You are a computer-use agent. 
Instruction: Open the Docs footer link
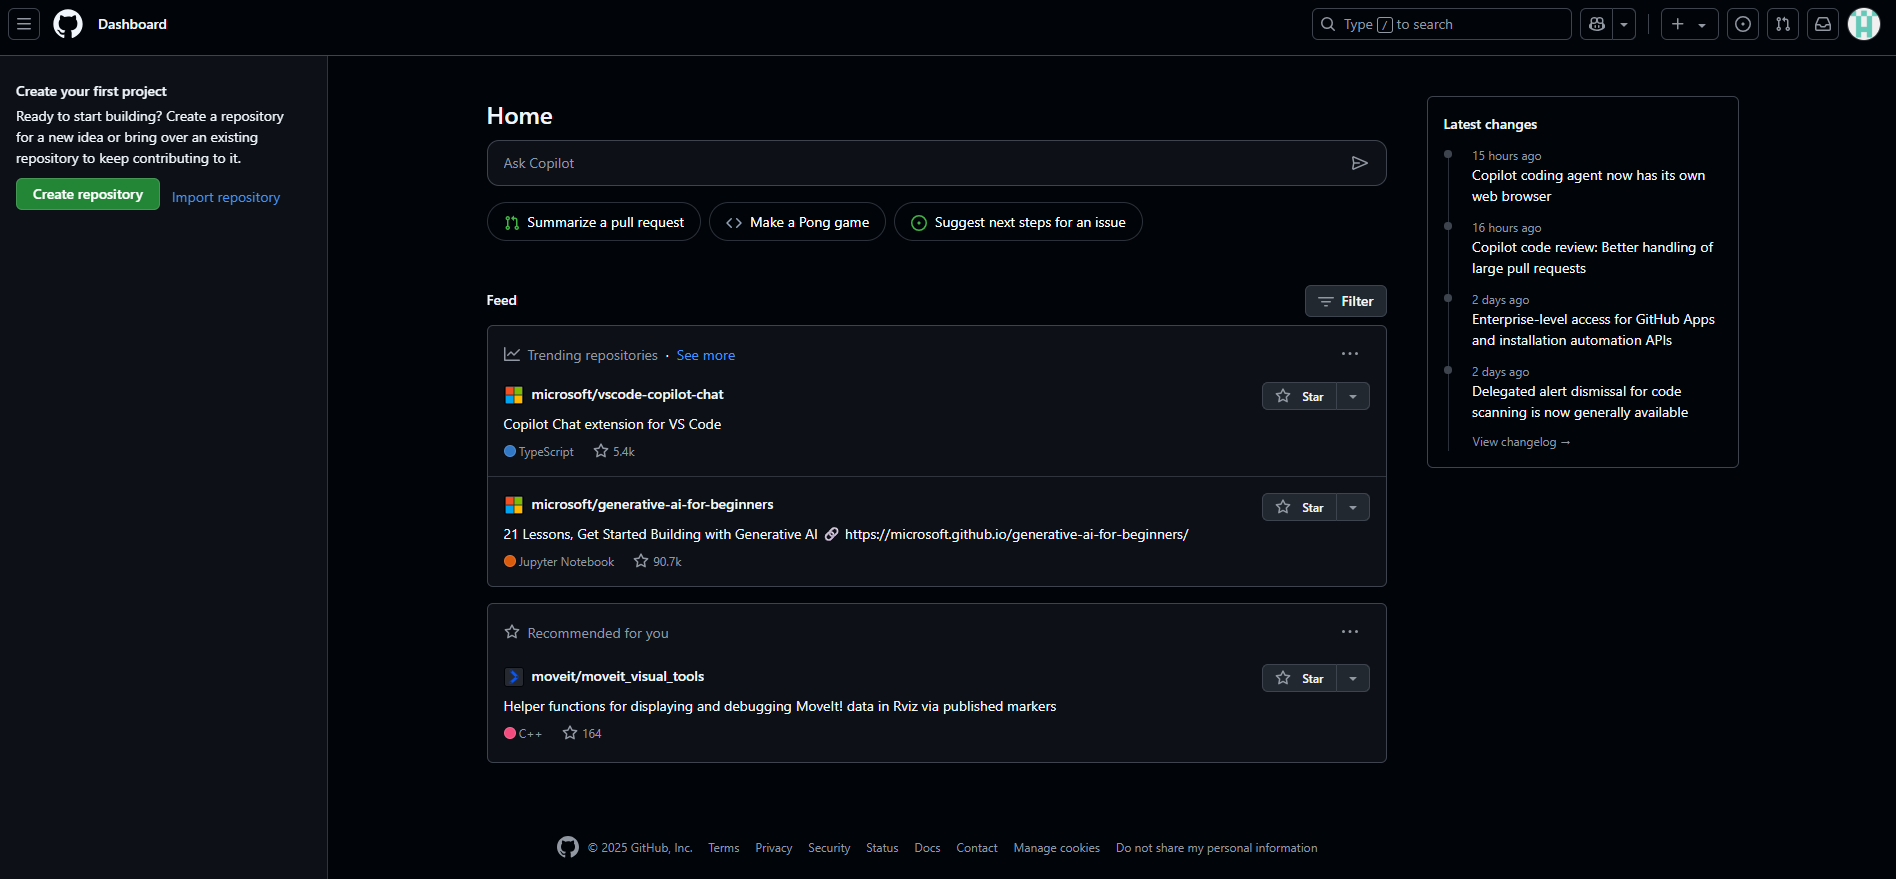click(927, 848)
